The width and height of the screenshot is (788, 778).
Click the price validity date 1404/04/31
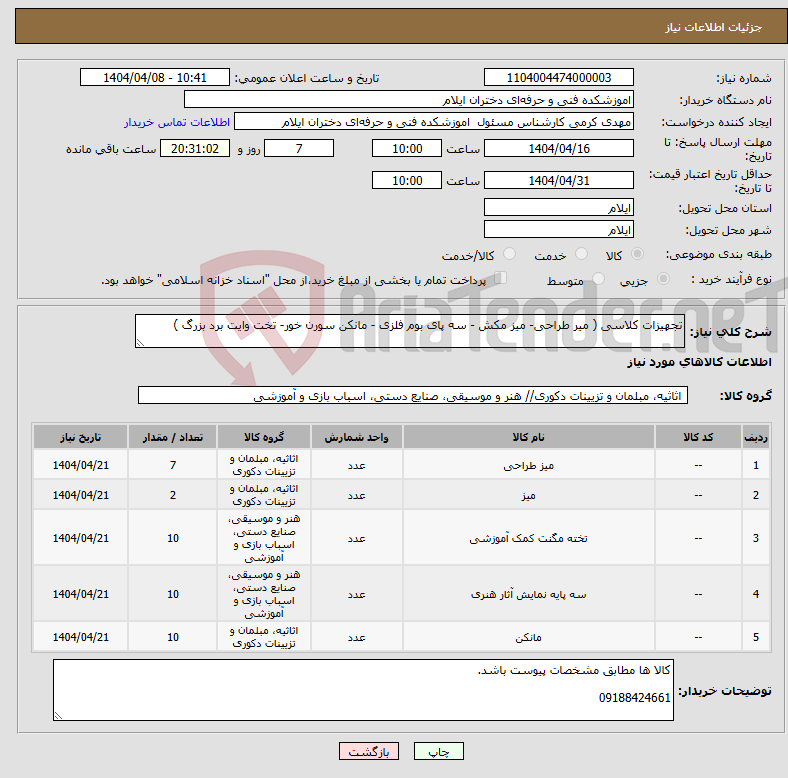click(x=558, y=180)
